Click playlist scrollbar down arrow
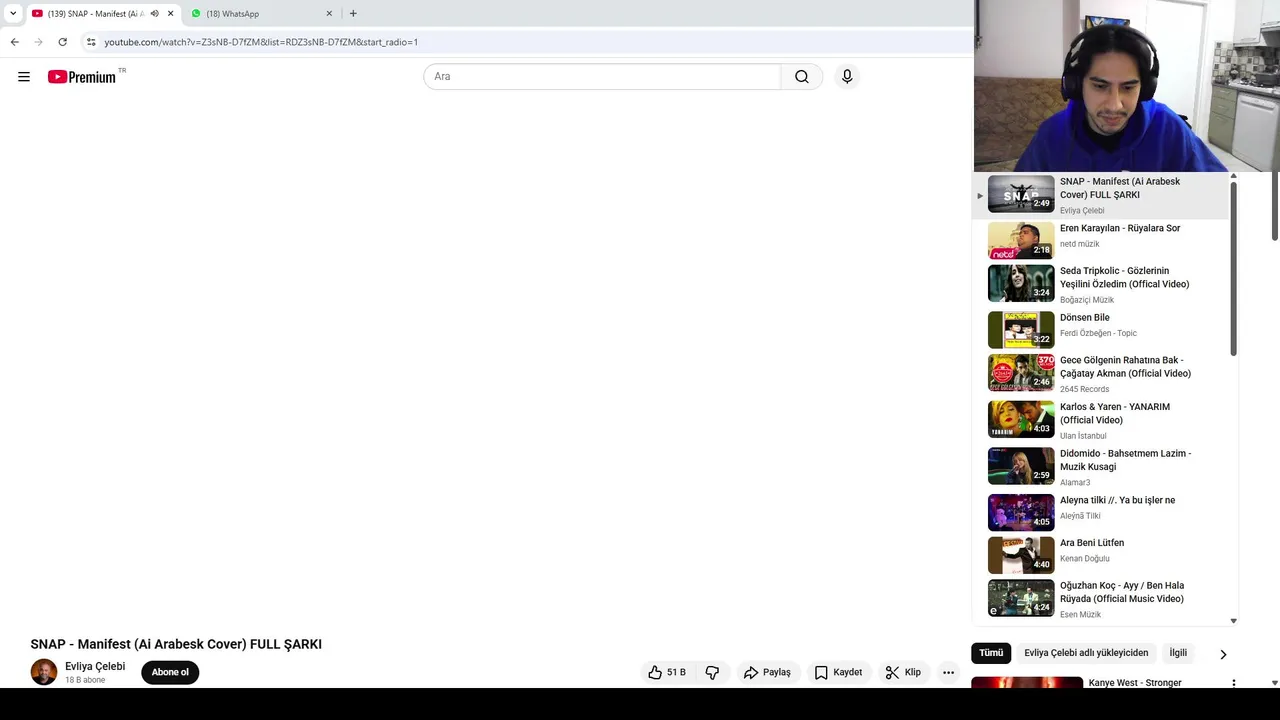This screenshot has width=1280, height=720. (1233, 621)
